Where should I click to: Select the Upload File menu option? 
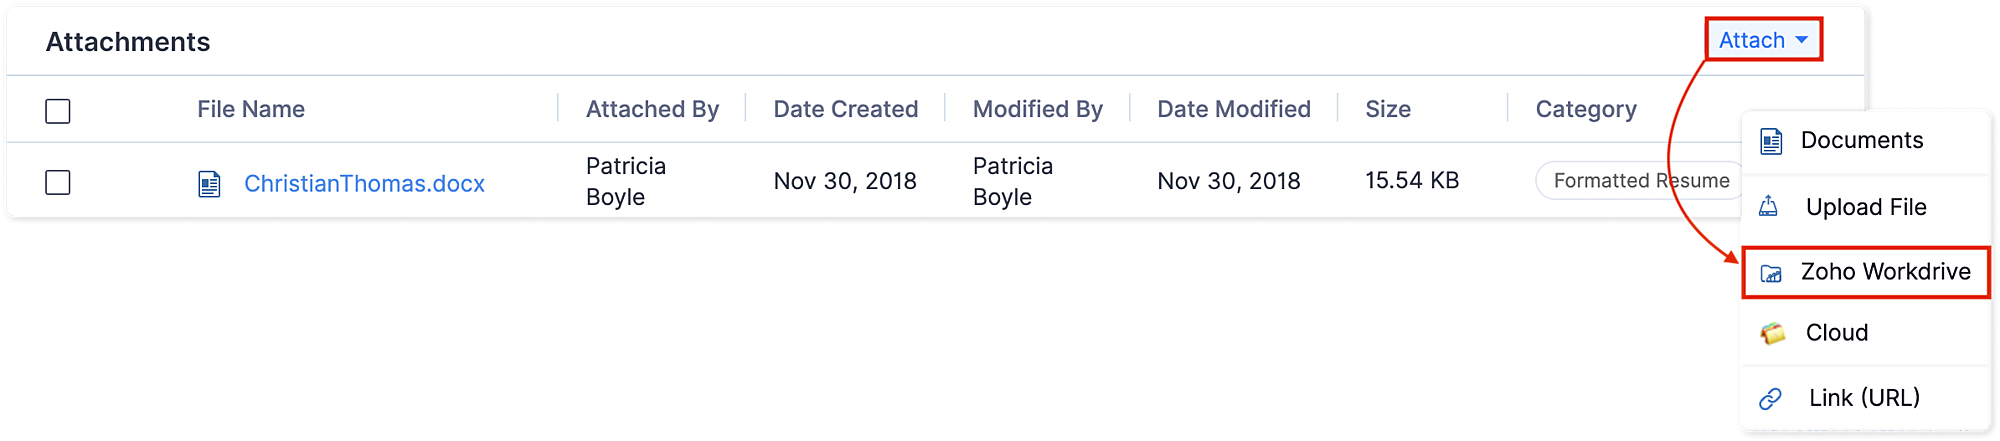pos(1865,207)
